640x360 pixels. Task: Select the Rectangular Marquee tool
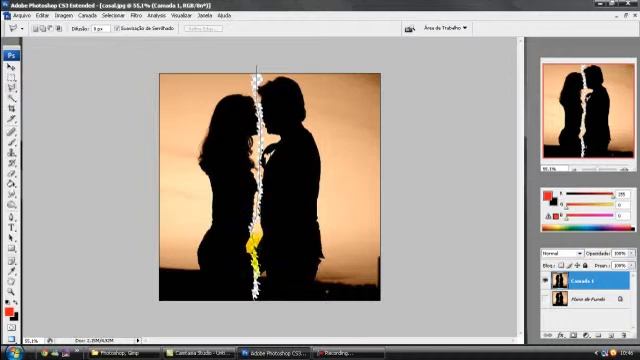11,77
